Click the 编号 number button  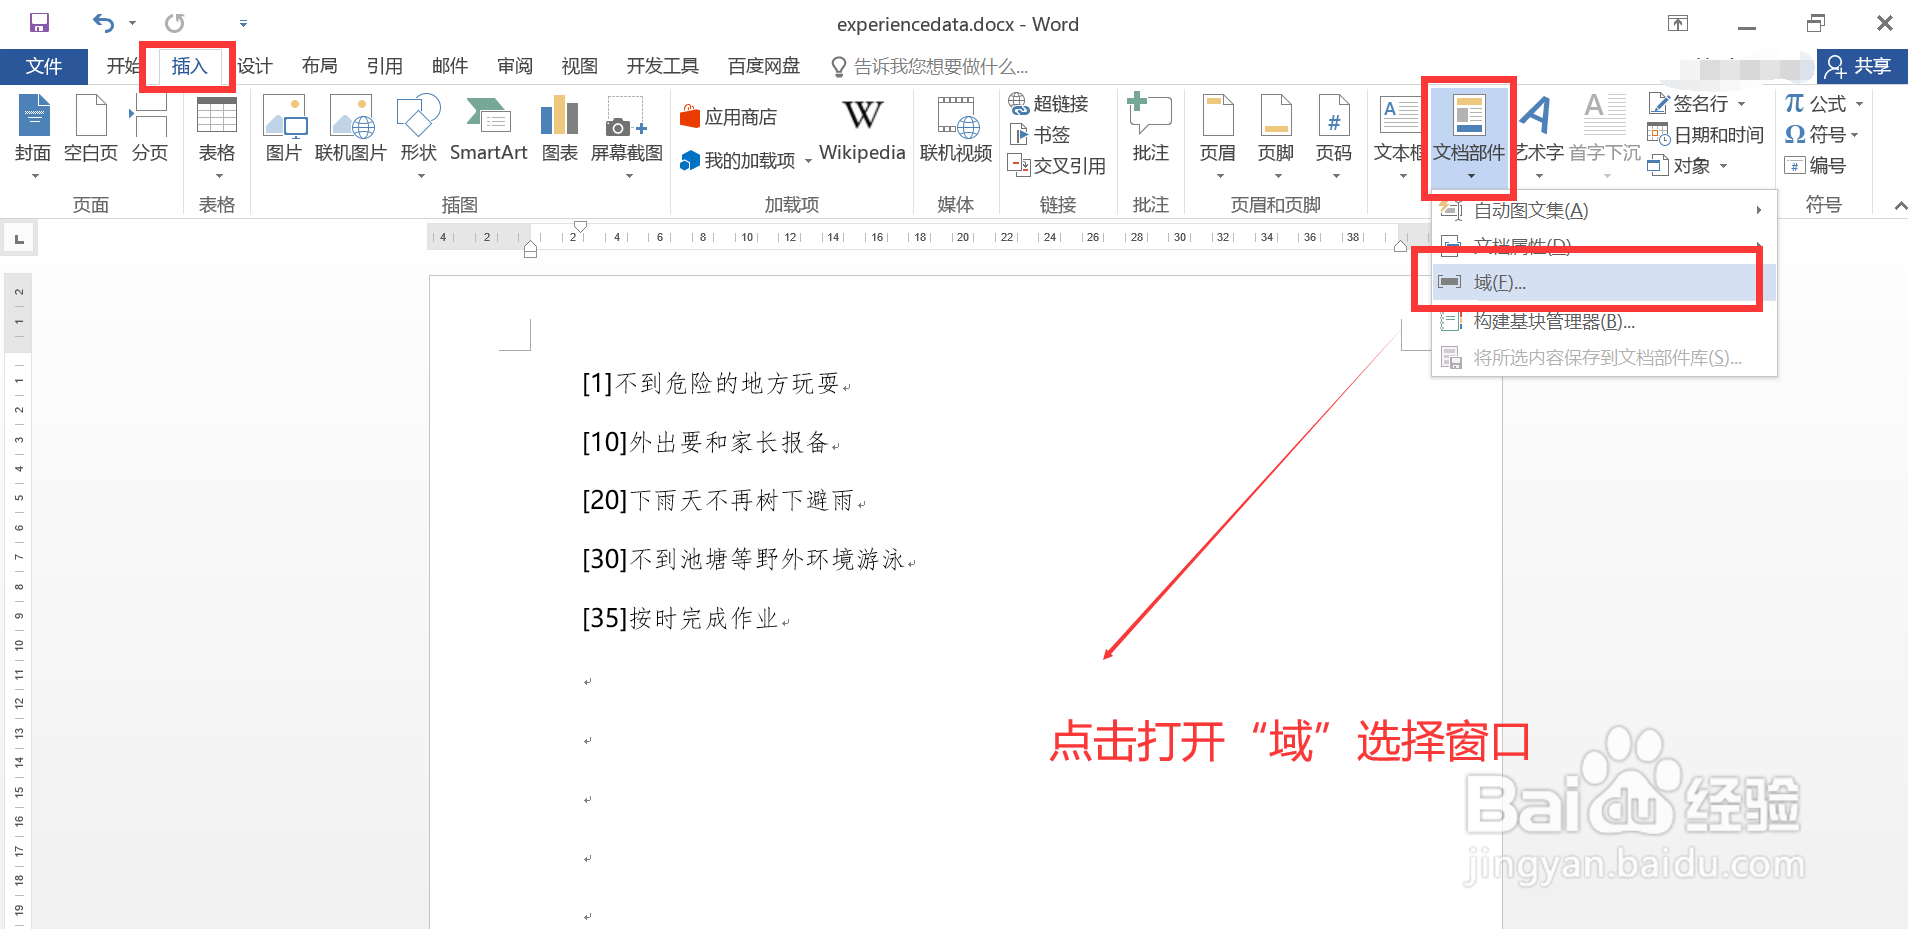pos(1815,165)
